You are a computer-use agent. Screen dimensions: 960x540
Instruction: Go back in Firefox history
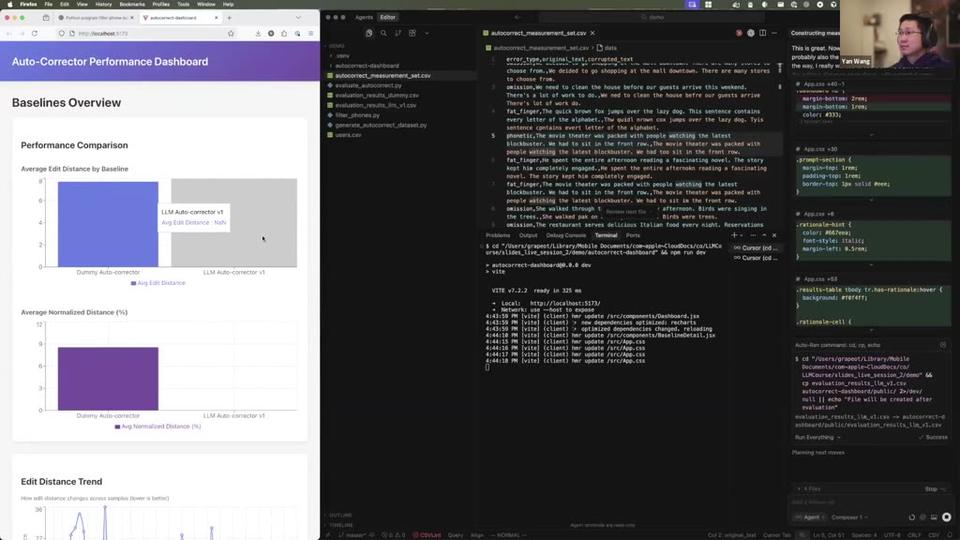9,34
